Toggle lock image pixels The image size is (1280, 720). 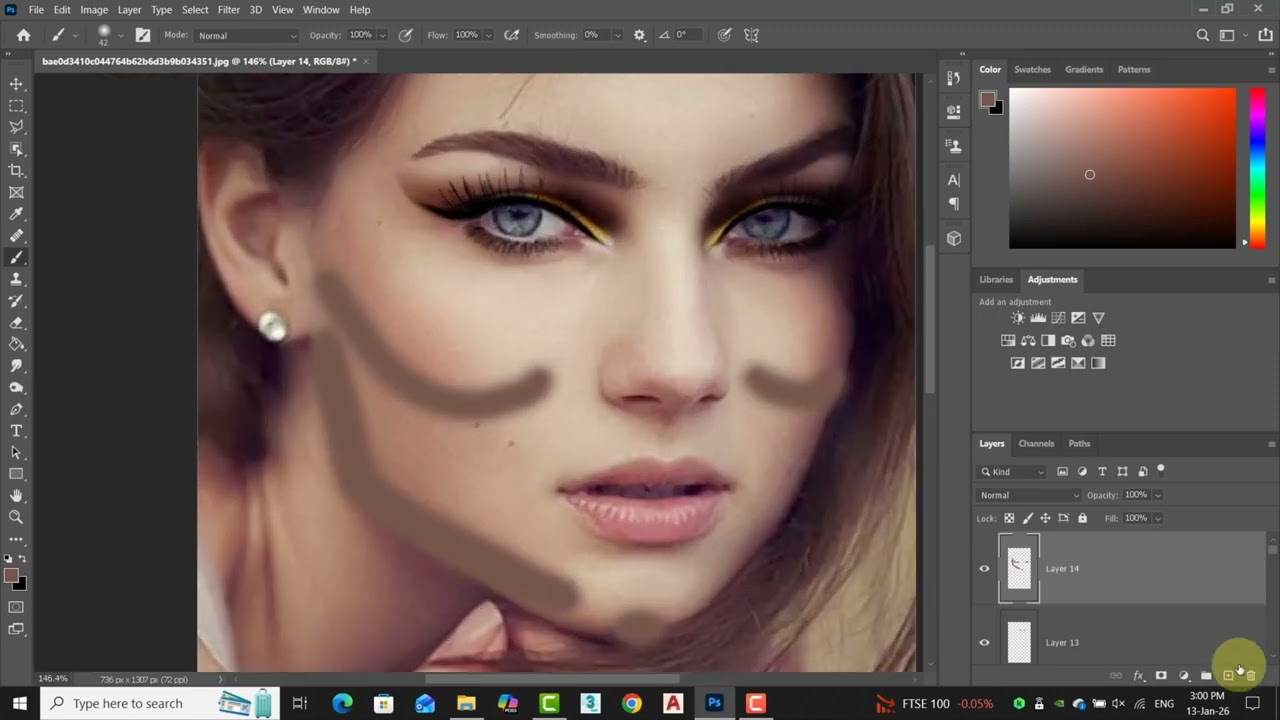(1027, 518)
